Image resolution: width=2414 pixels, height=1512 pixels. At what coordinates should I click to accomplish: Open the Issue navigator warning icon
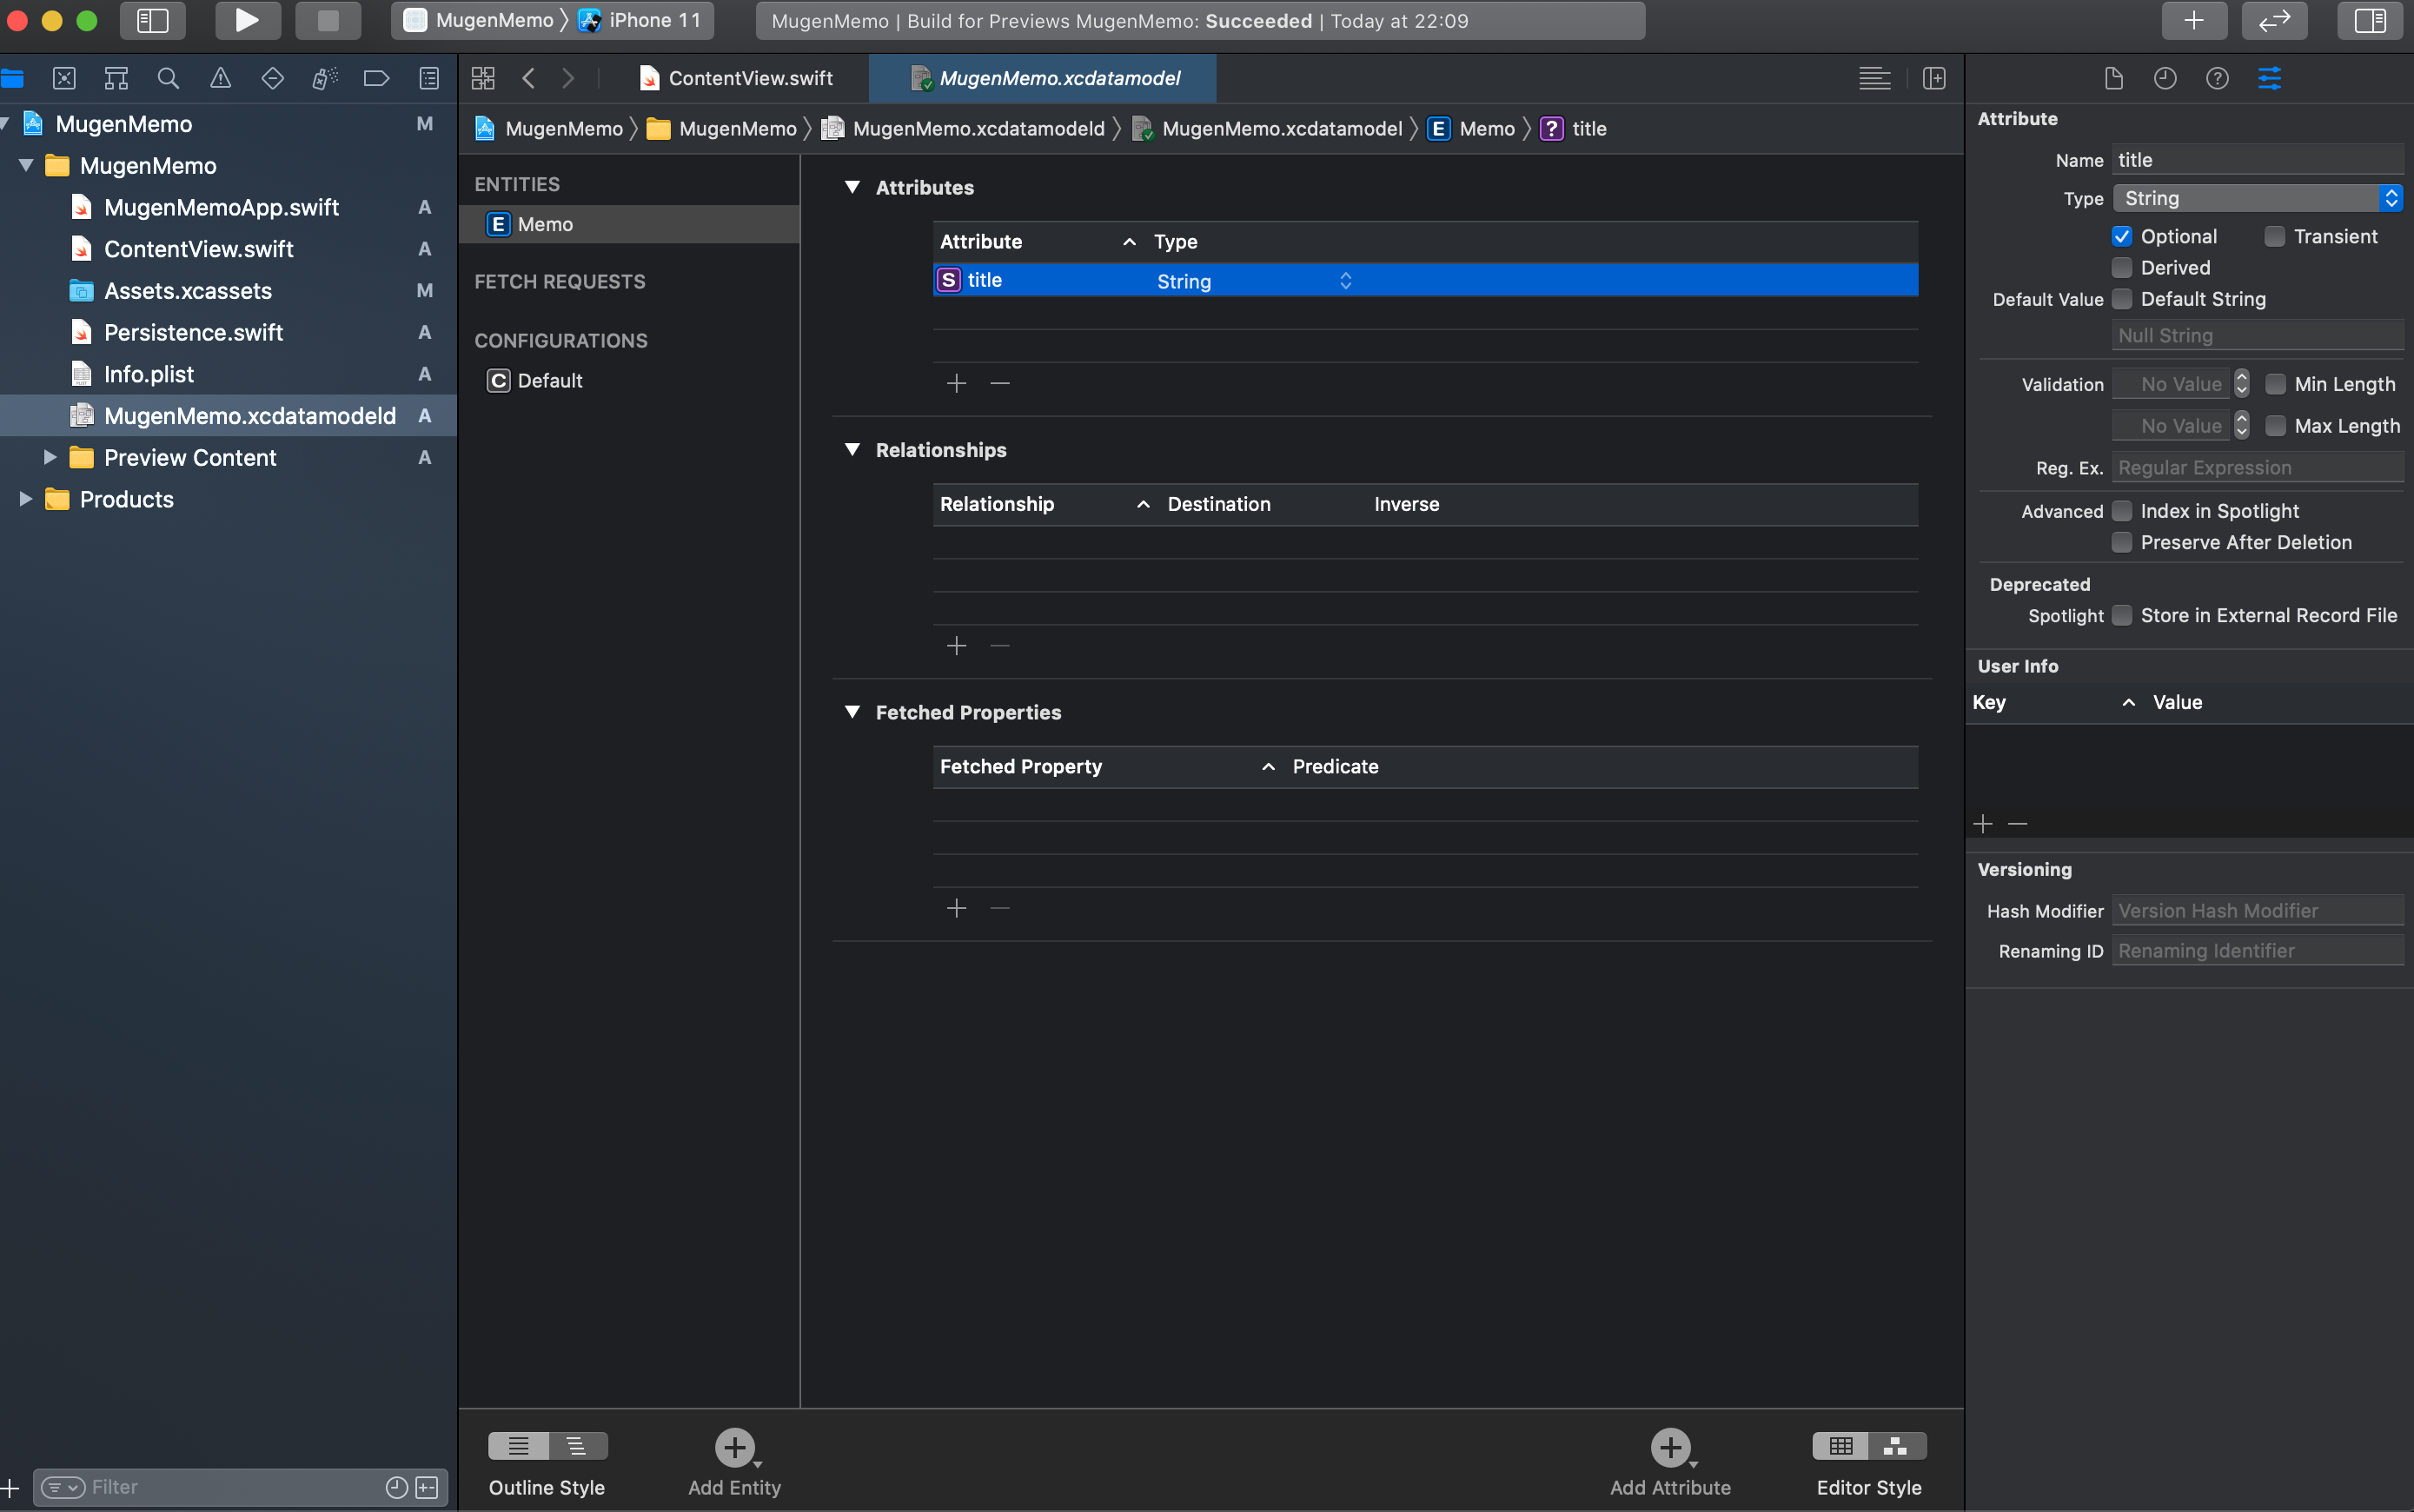220,78
